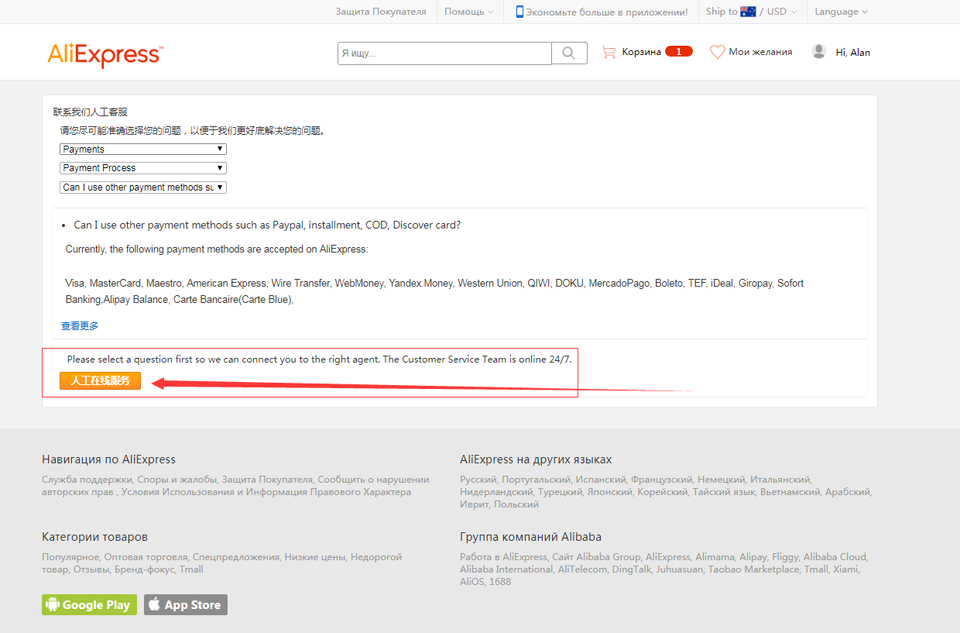The width and height of the screenshot is (960, 633).
Task: Open the Работа в AliExpress link
Action: point(503,557)
